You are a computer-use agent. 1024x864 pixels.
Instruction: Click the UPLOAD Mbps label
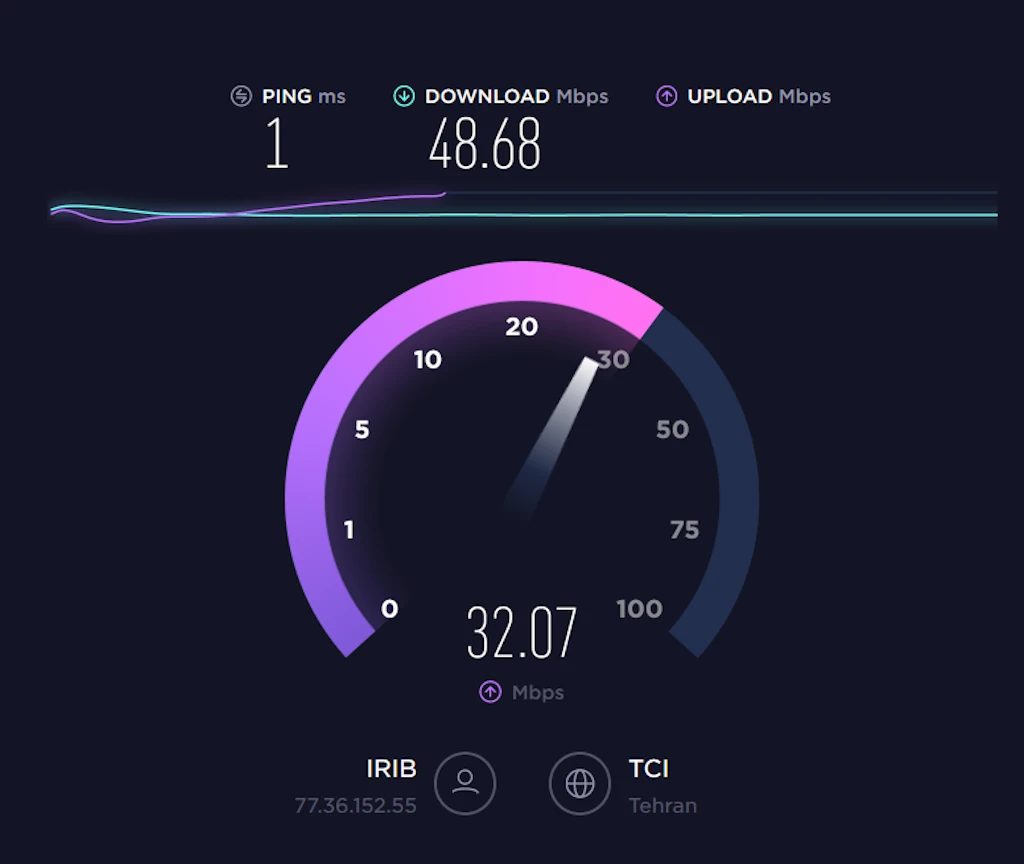[759, 97]
